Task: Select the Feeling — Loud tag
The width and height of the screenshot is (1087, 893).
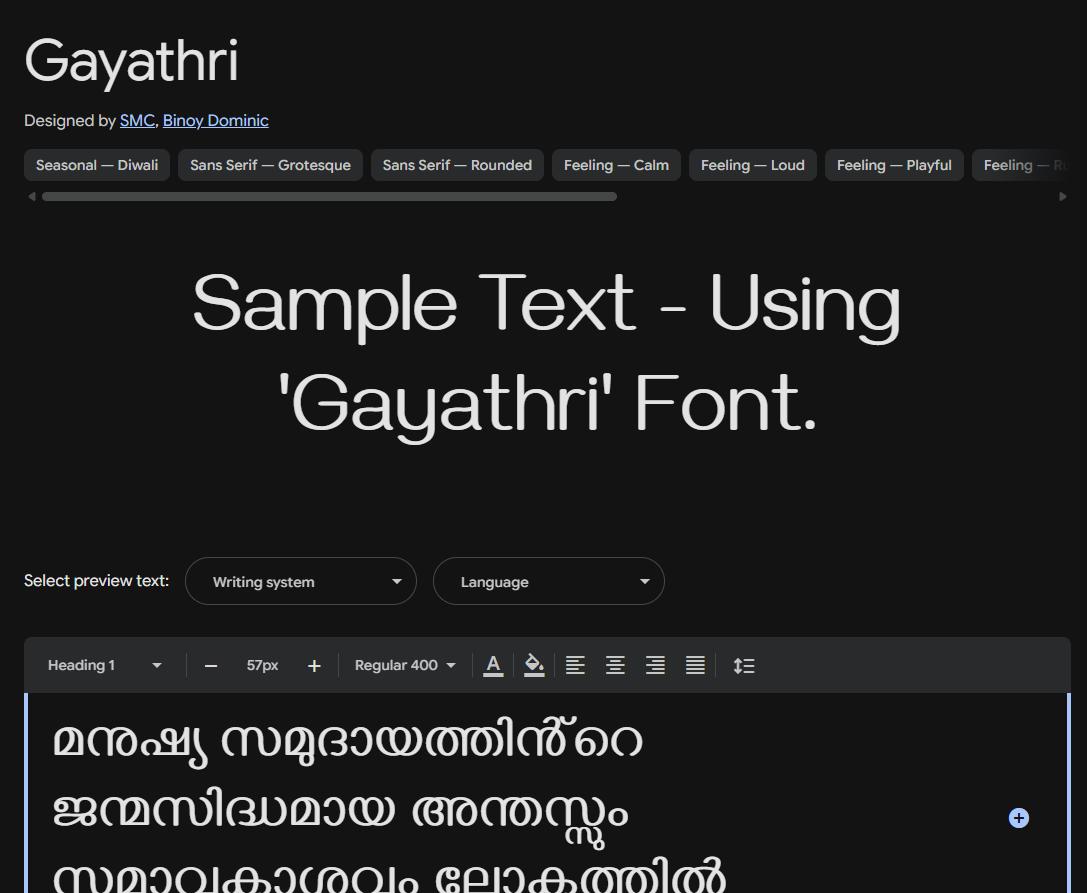Action: coord(753,165)
